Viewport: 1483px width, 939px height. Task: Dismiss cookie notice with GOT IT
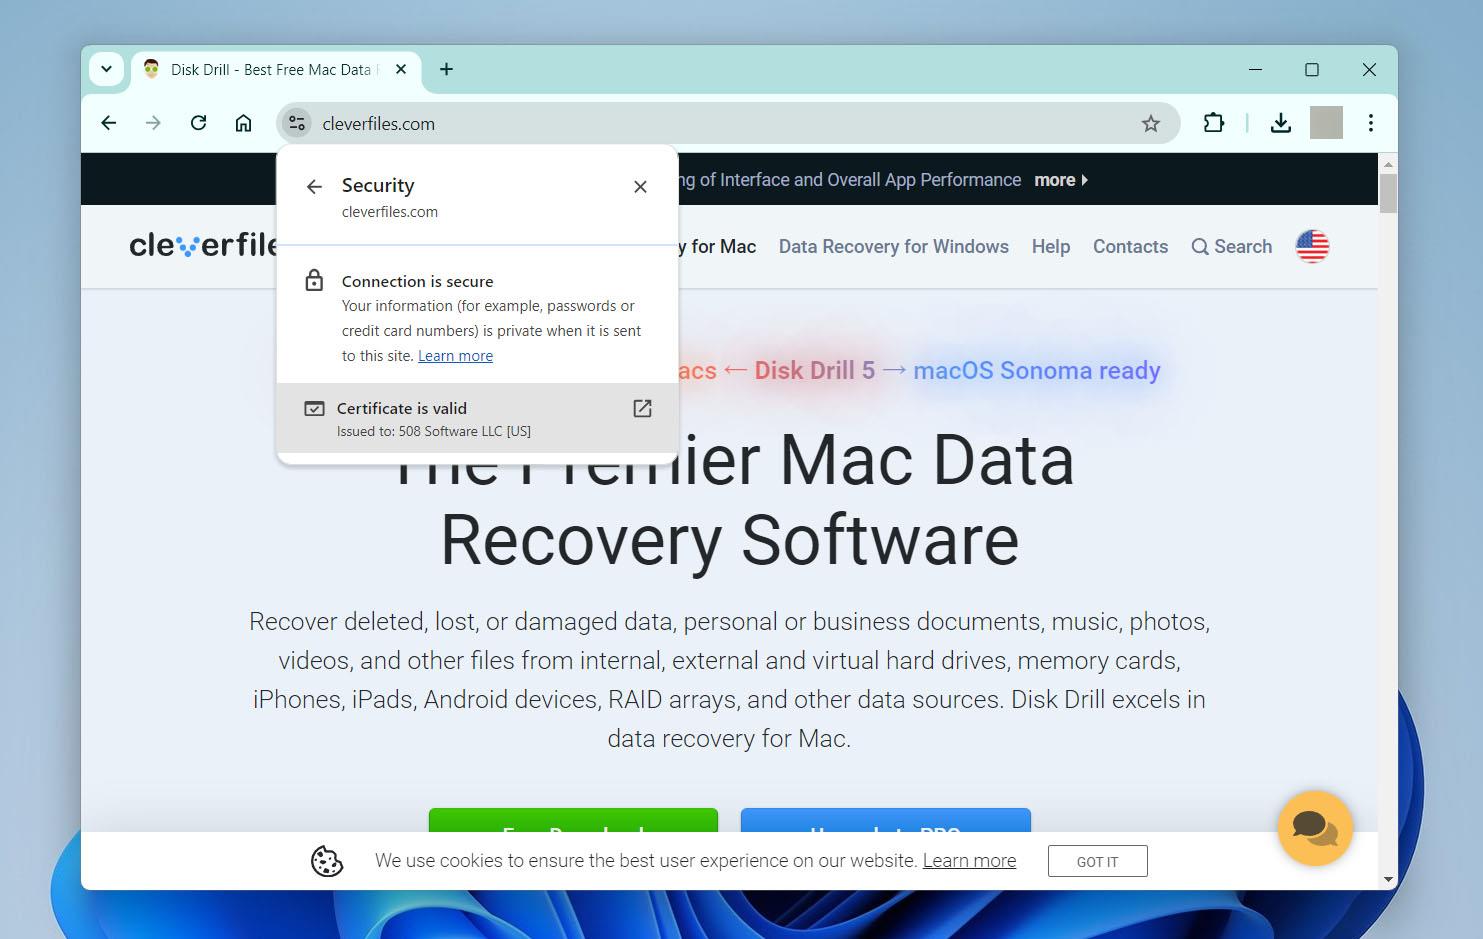click(1097, 861)
